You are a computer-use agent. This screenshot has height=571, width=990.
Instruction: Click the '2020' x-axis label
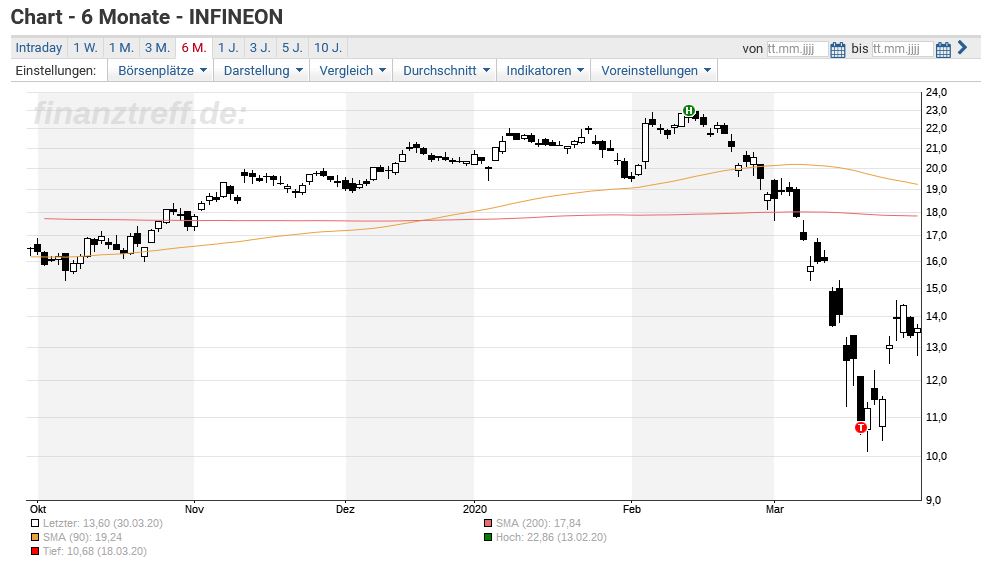point(475,509)
